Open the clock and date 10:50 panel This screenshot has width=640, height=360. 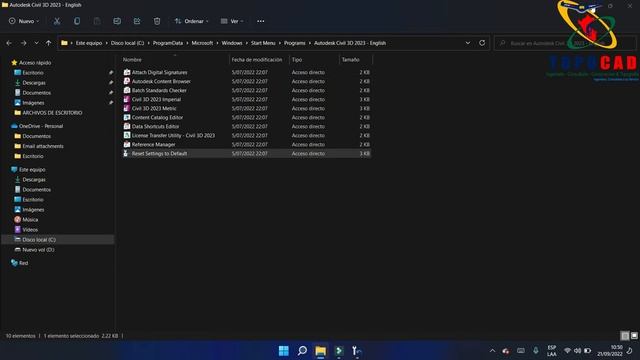(x=610, y=351)
